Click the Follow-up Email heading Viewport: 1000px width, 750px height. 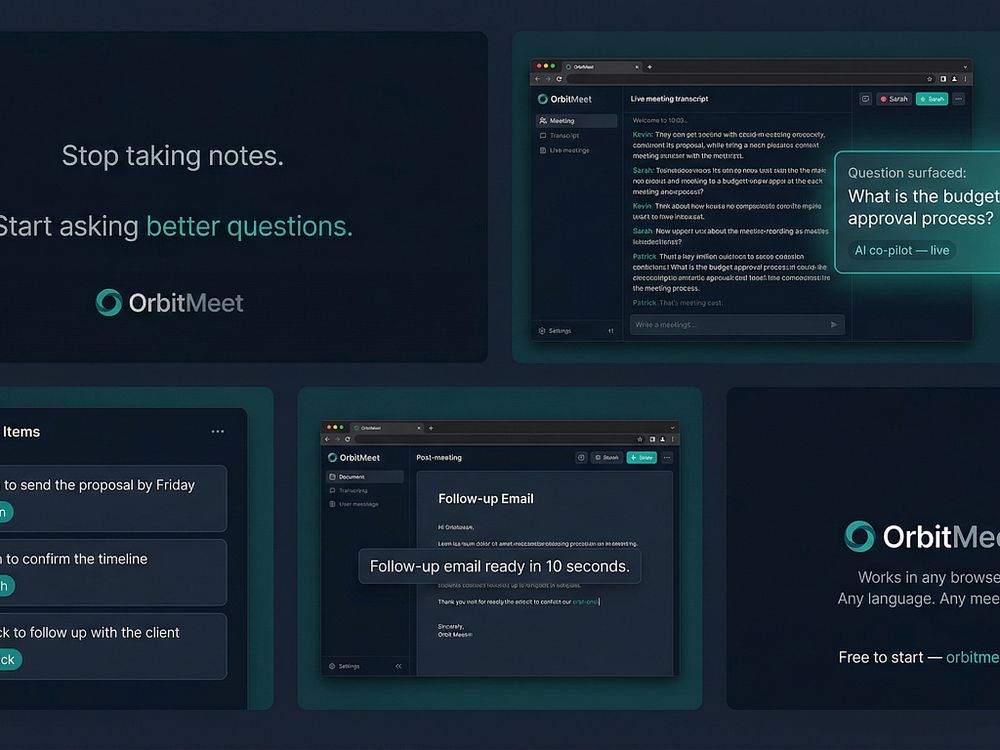pyautogui.click(x=486, y=499)
